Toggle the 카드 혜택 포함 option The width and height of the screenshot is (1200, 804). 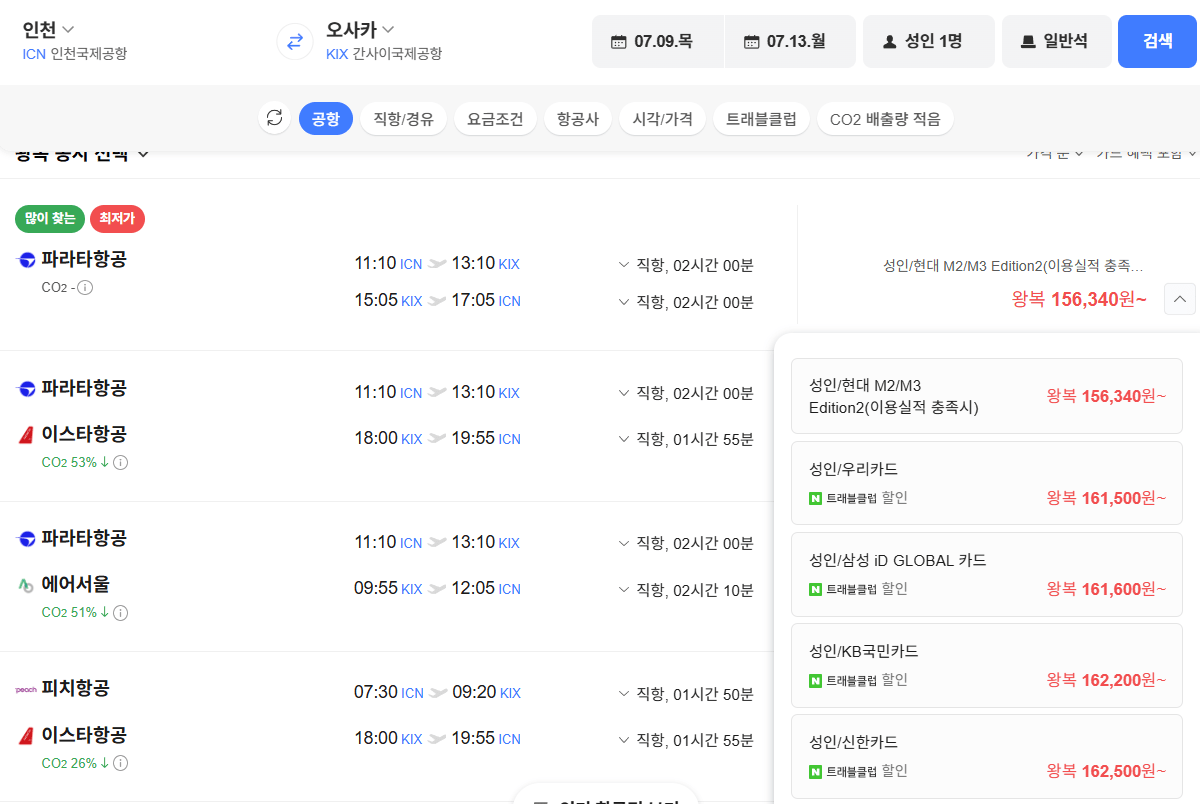point(1146,153)
